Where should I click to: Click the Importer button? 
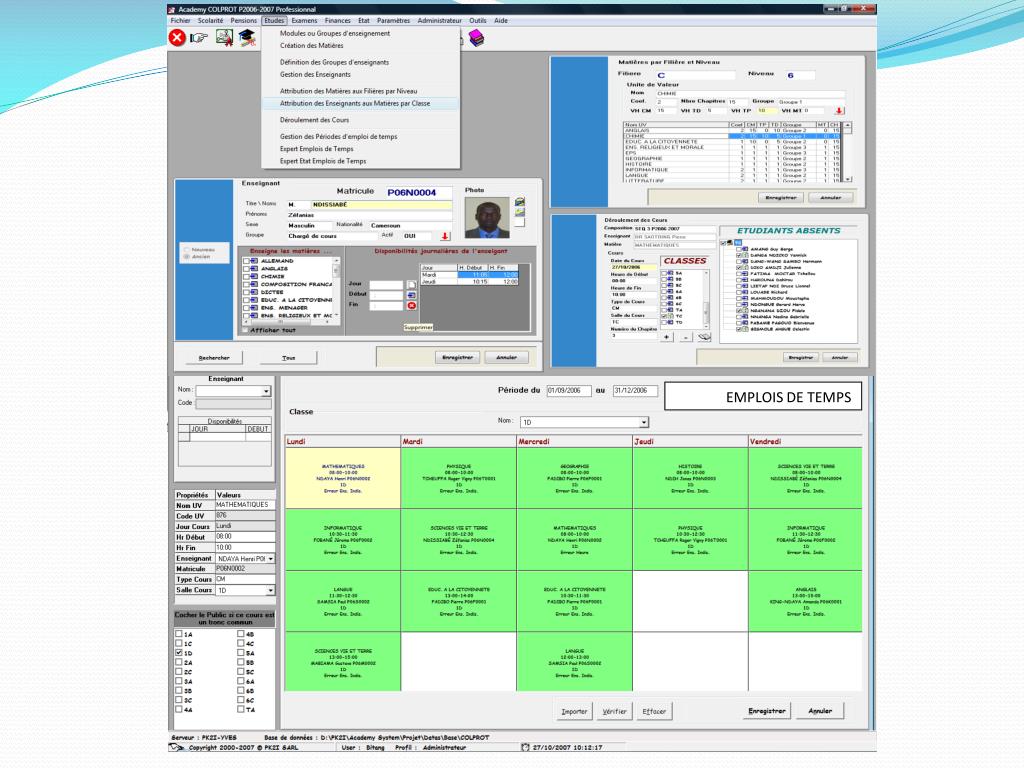pyautogui.click(x=574, y=711)
